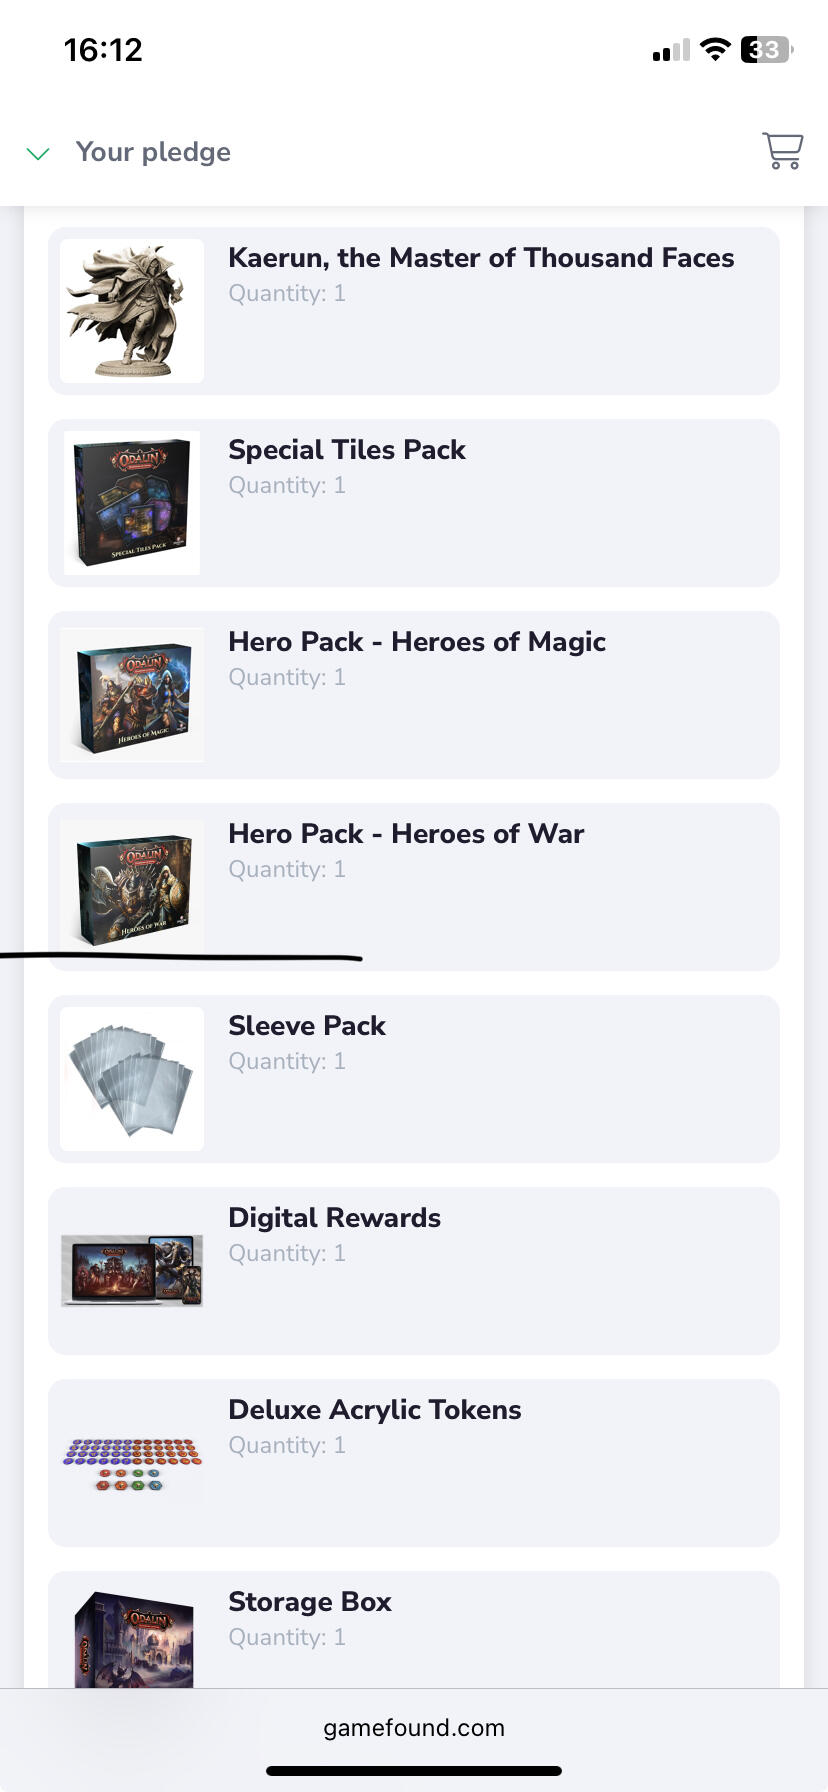Viewport: 828px width, 1792px height.
Task: Select the Special Tiles Pack title
Action: pyautogui.click(x=347, y=450)
